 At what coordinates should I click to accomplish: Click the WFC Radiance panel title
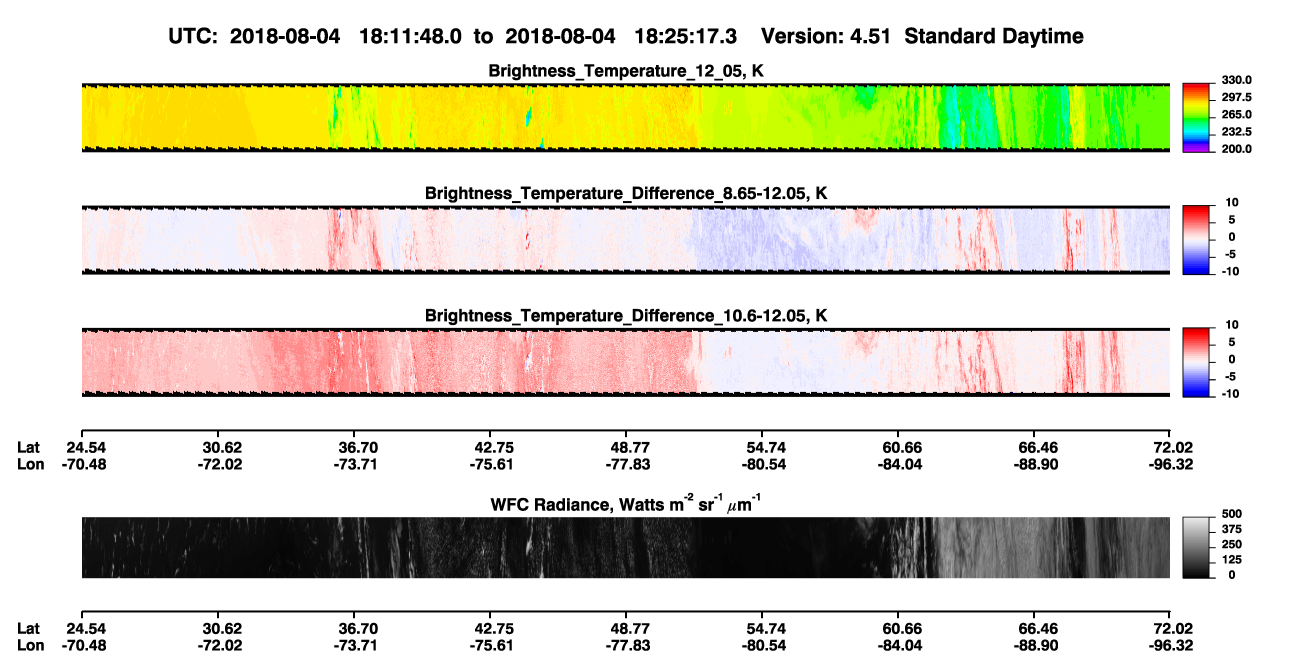[x=626, y=504]
